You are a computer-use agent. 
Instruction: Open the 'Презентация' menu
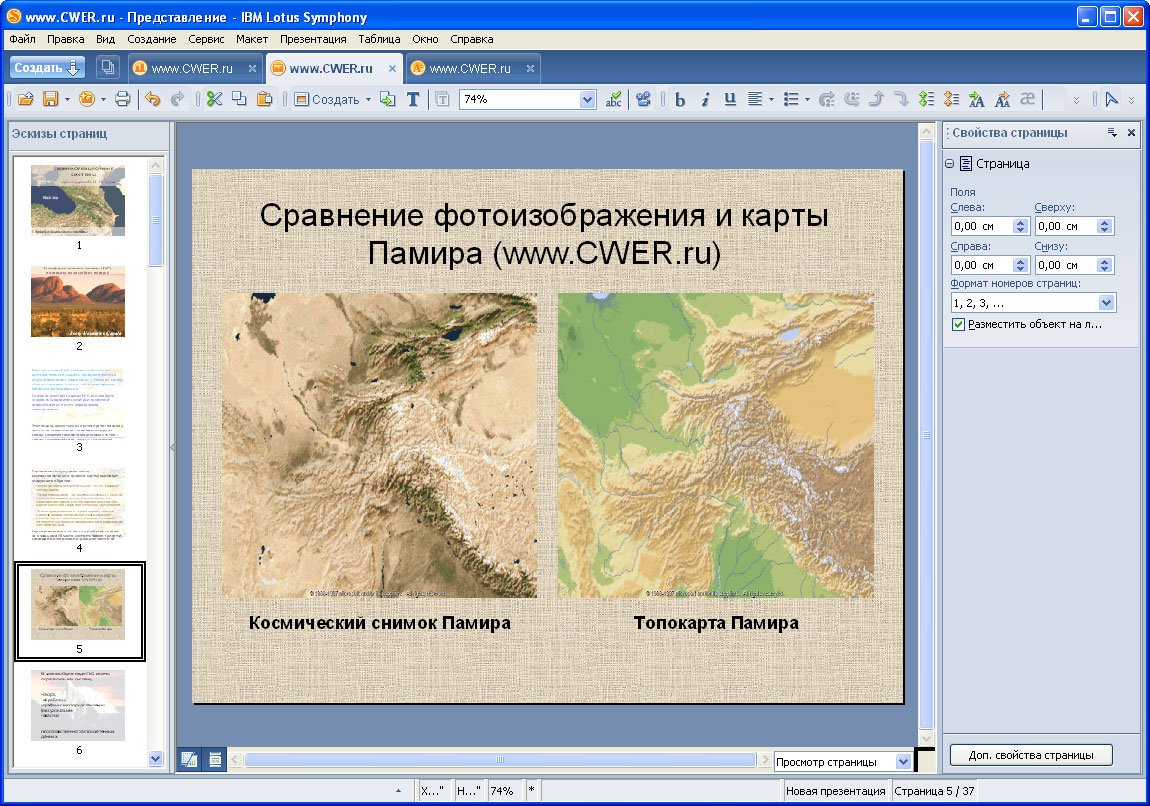pyautogui.click(x=313, y=40)
